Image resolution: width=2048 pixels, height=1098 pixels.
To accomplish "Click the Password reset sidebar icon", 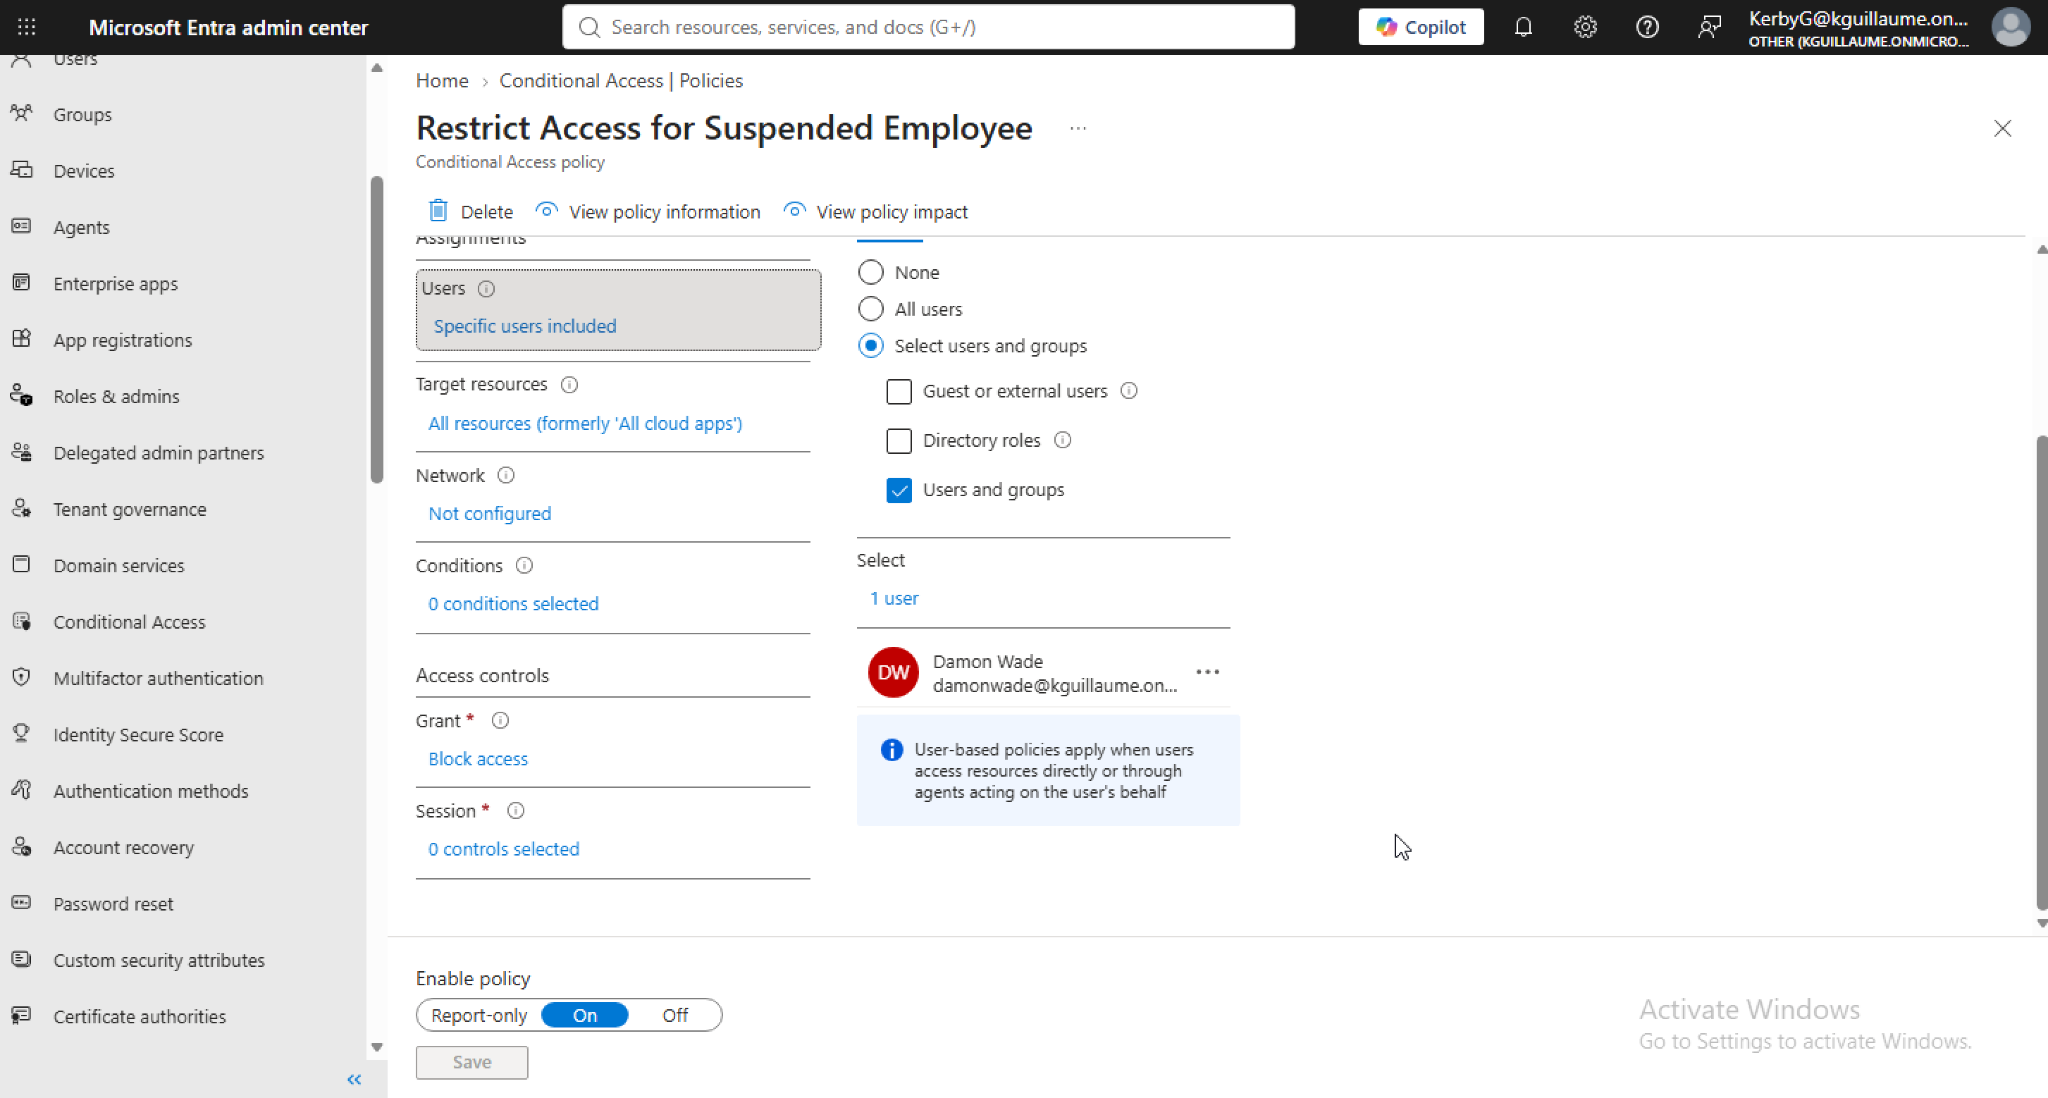I will pyautogui.click(x=21, y=902).
